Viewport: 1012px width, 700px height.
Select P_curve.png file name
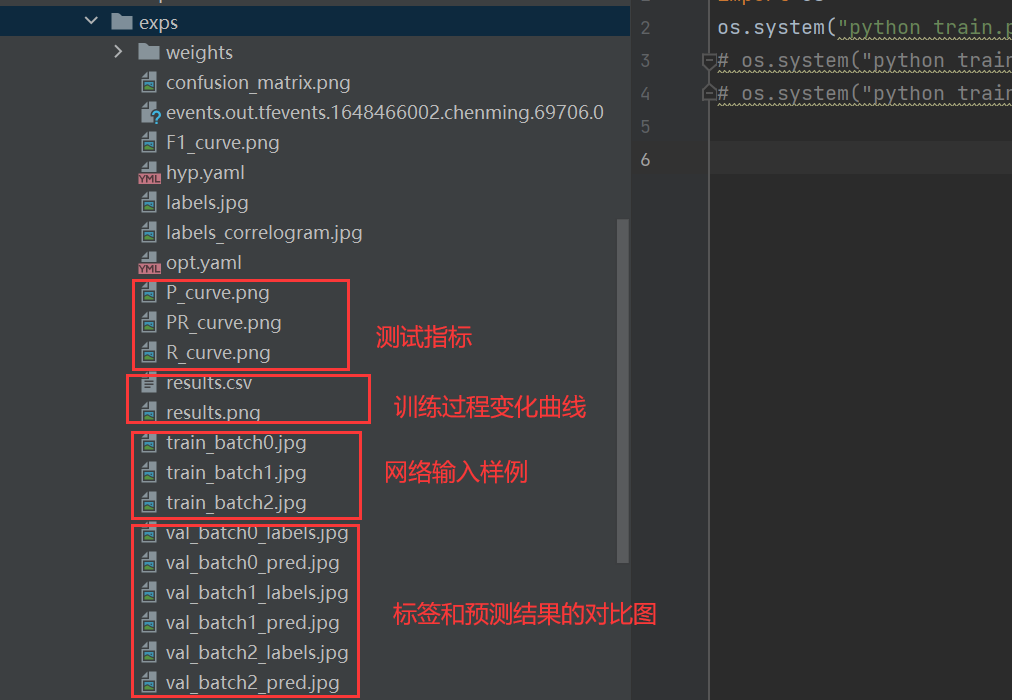(x=218, y=293)
